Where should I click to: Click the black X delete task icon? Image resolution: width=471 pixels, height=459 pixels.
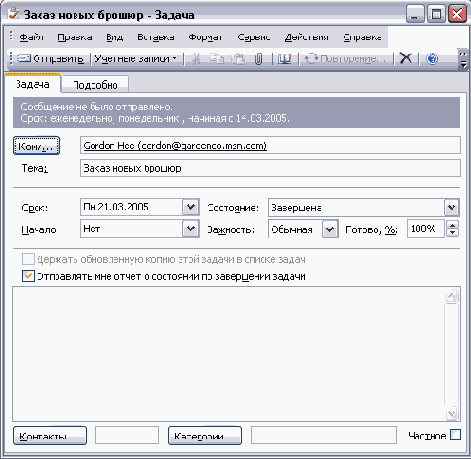click(x=406, y=58)
